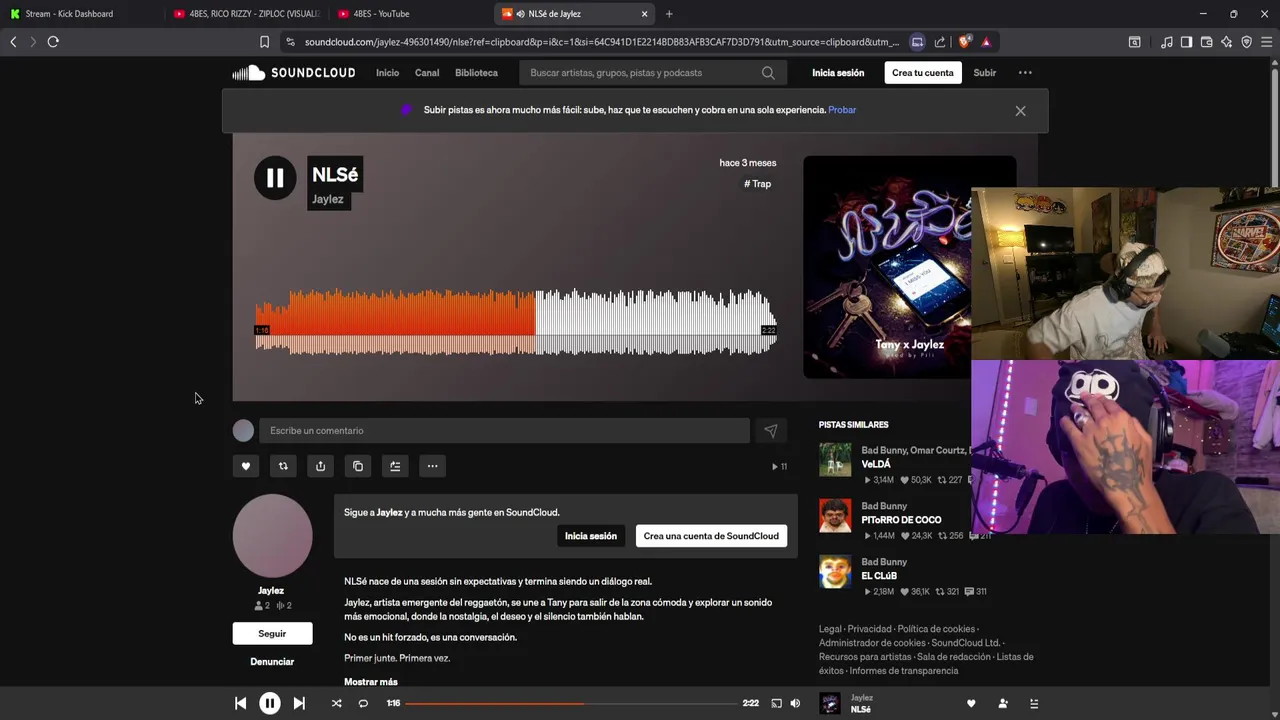1280x720 pixels.
Task: Open the EL CLúB similar track
Action: point(879,576)
